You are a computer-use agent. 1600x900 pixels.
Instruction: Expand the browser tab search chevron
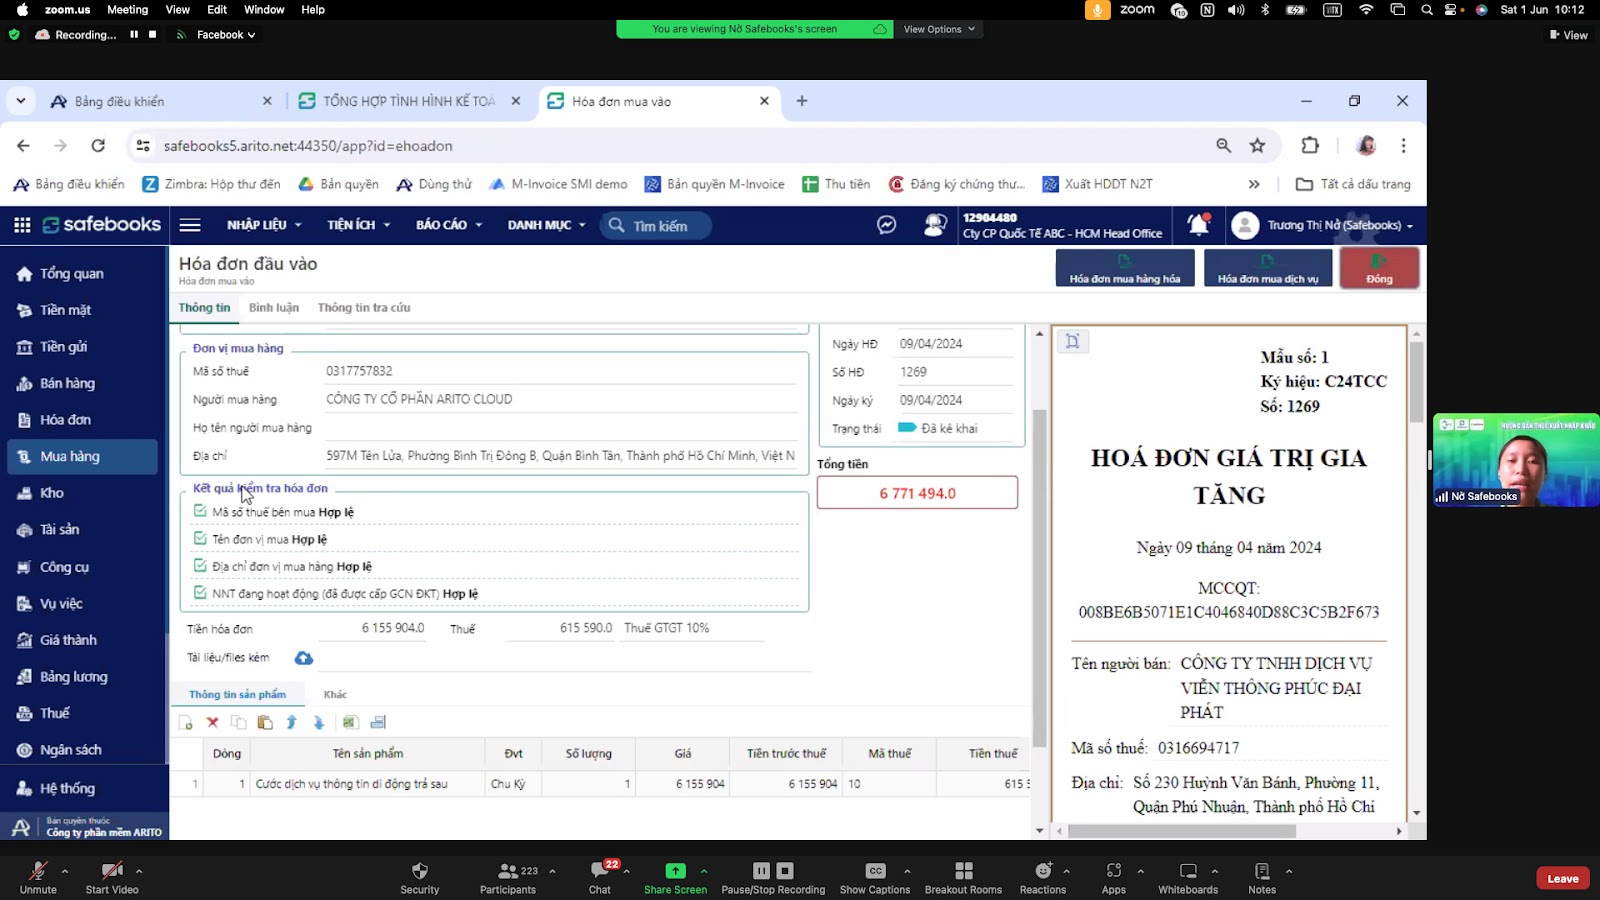click(x=21, y=101)
